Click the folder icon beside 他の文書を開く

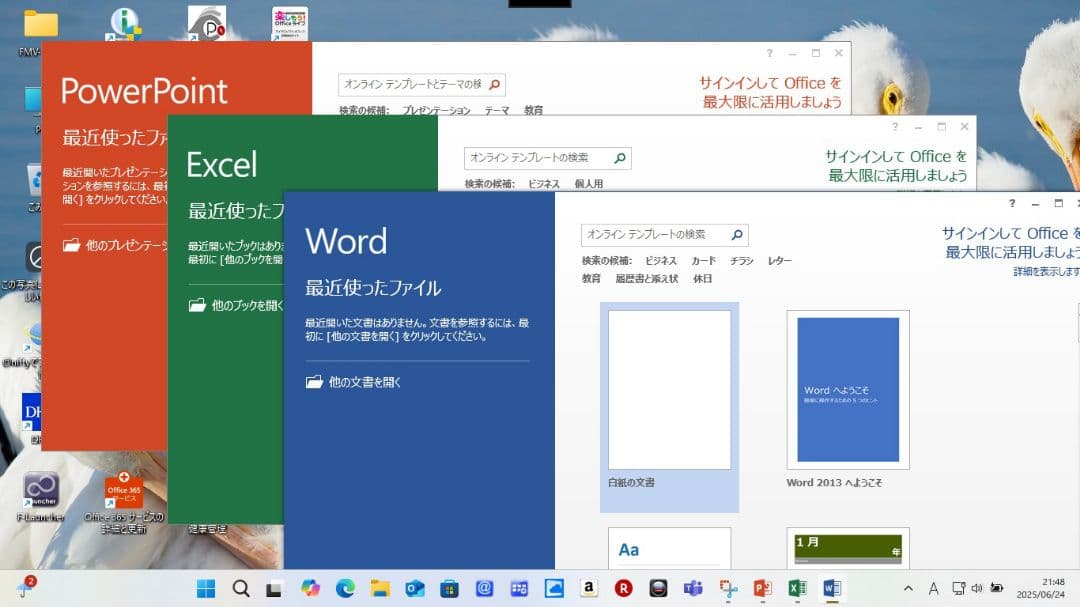(x=313, y=380)
